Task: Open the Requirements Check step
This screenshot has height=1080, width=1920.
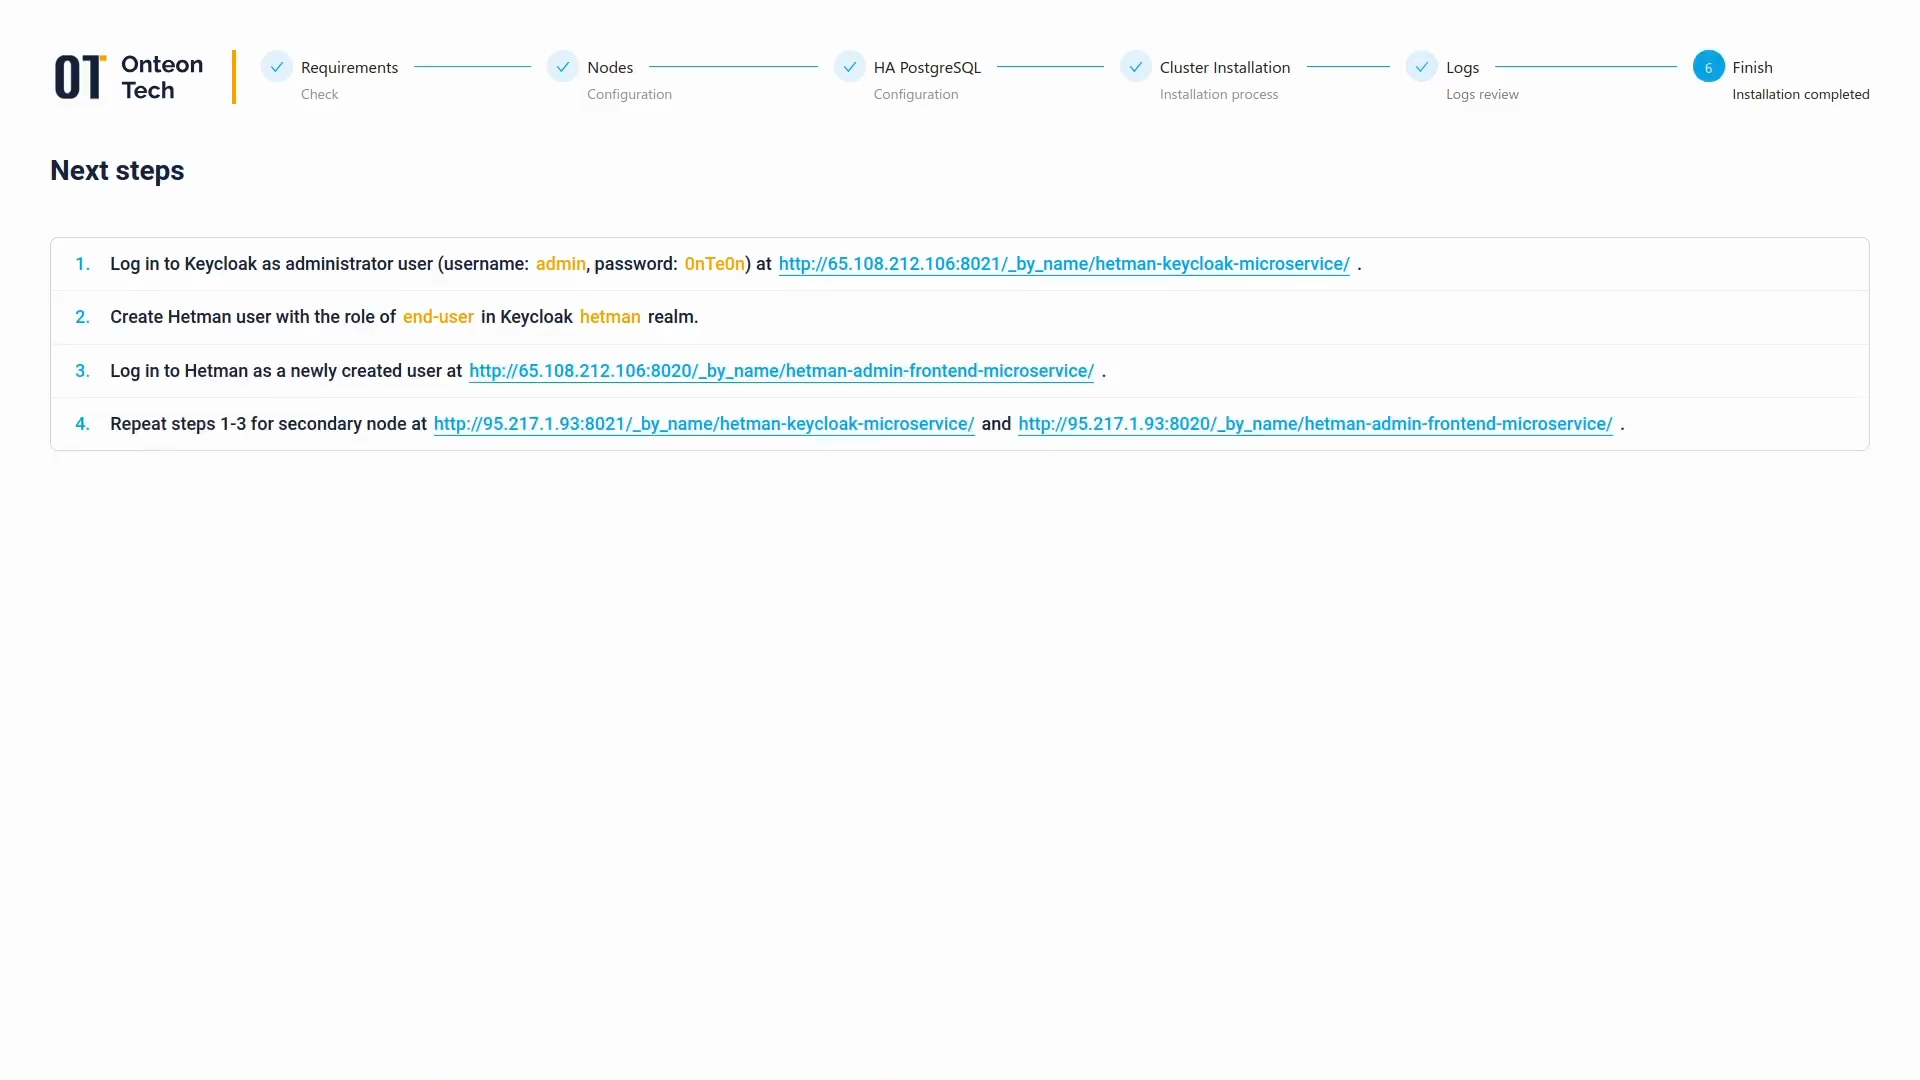Action: click(348, 67)
